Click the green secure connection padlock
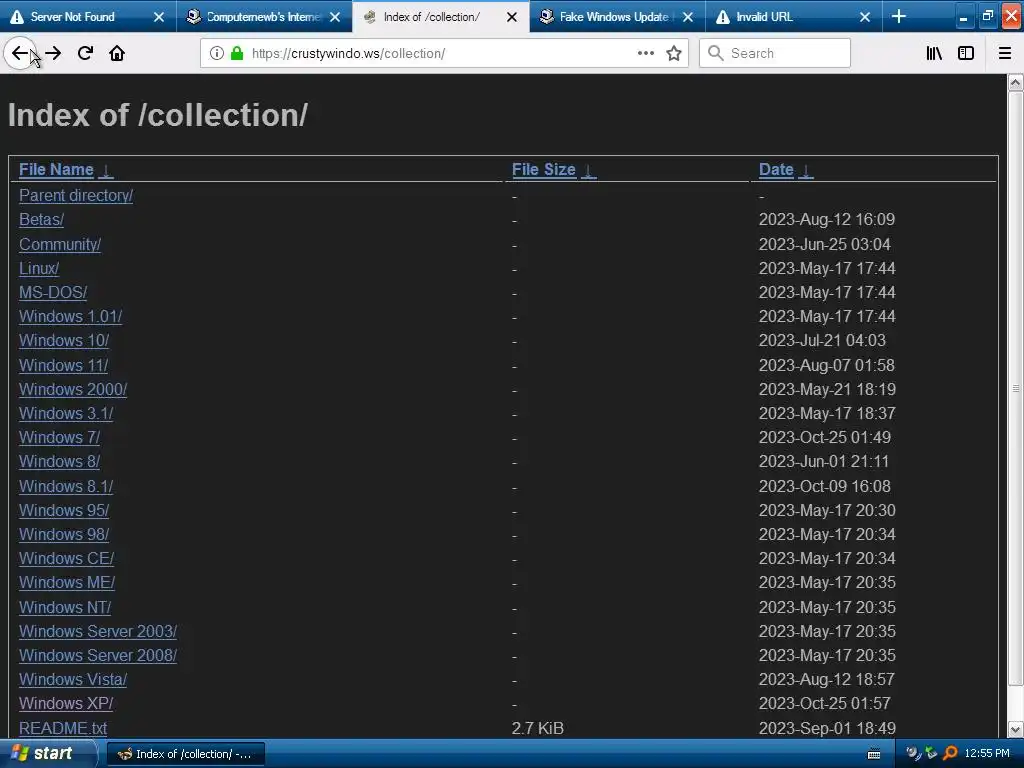1024x768 pixels. pyautogui.click(x=236, y=53)
